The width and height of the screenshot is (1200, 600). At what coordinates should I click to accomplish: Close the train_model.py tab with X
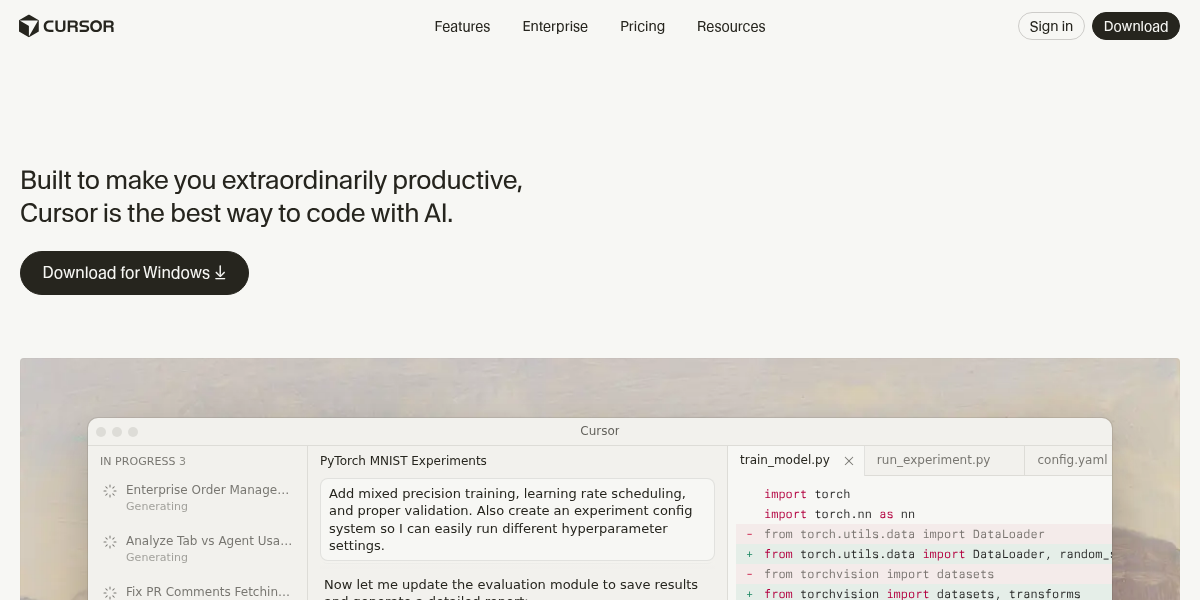coord(849,461)
